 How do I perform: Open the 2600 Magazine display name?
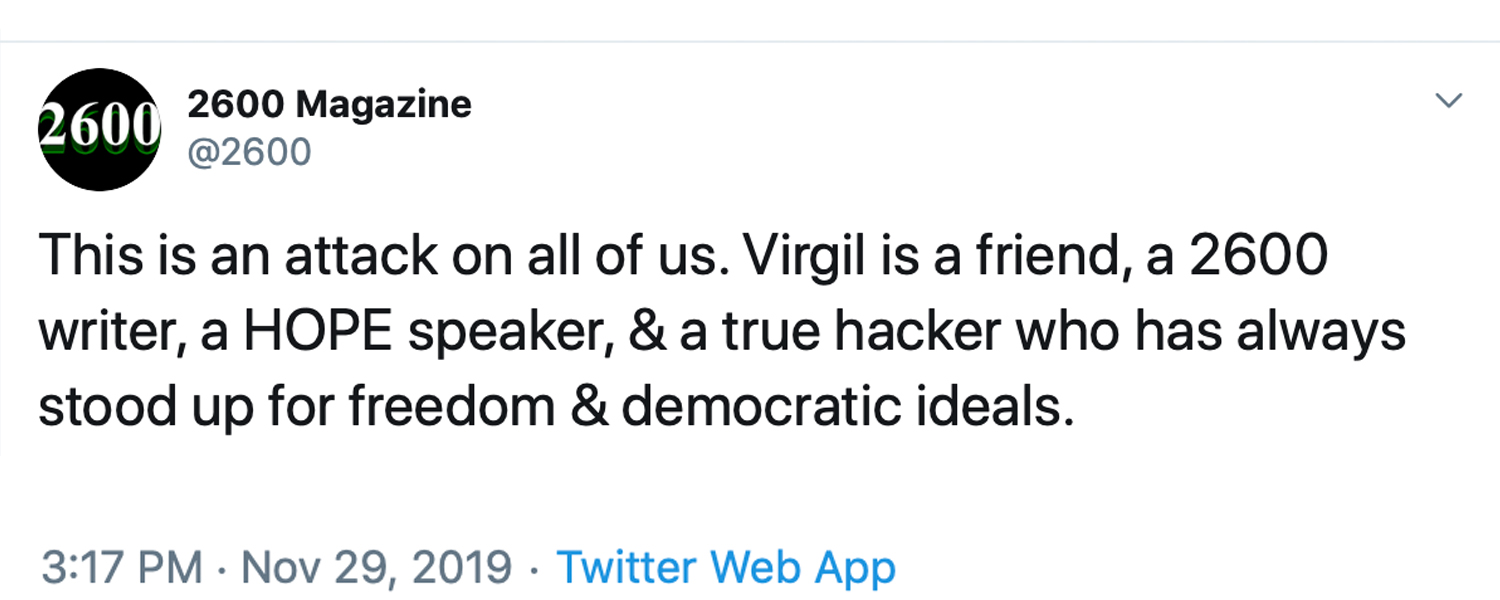pyautogui.click(x=329, y=104)
